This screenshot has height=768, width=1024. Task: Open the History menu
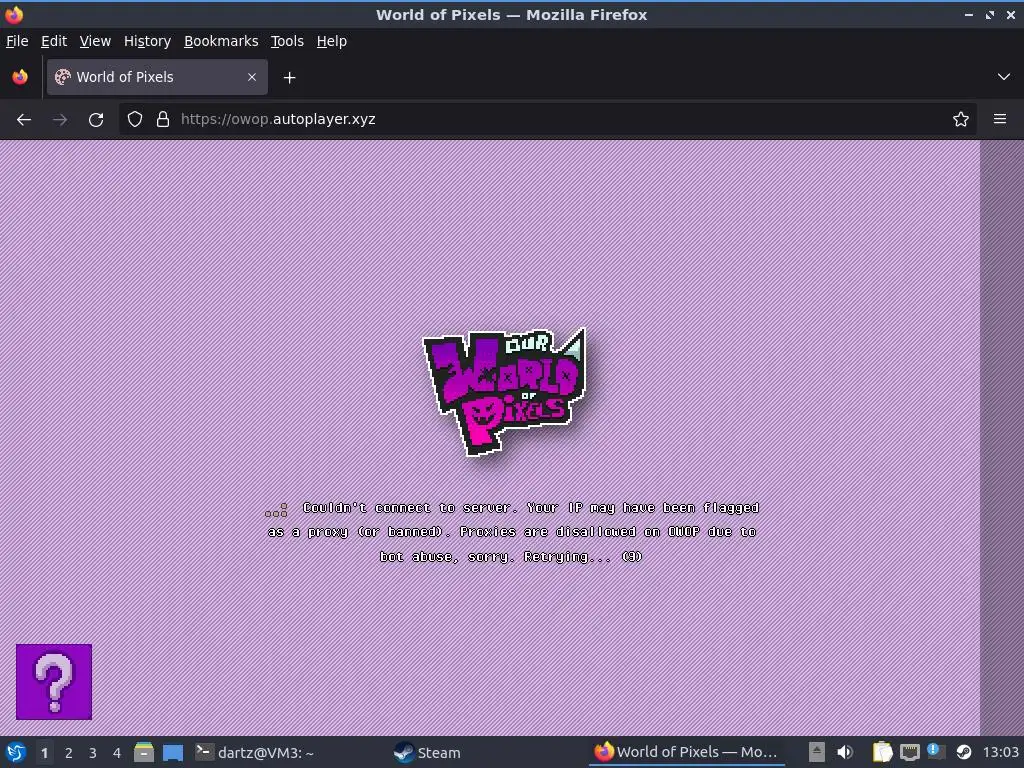(148, 41)
